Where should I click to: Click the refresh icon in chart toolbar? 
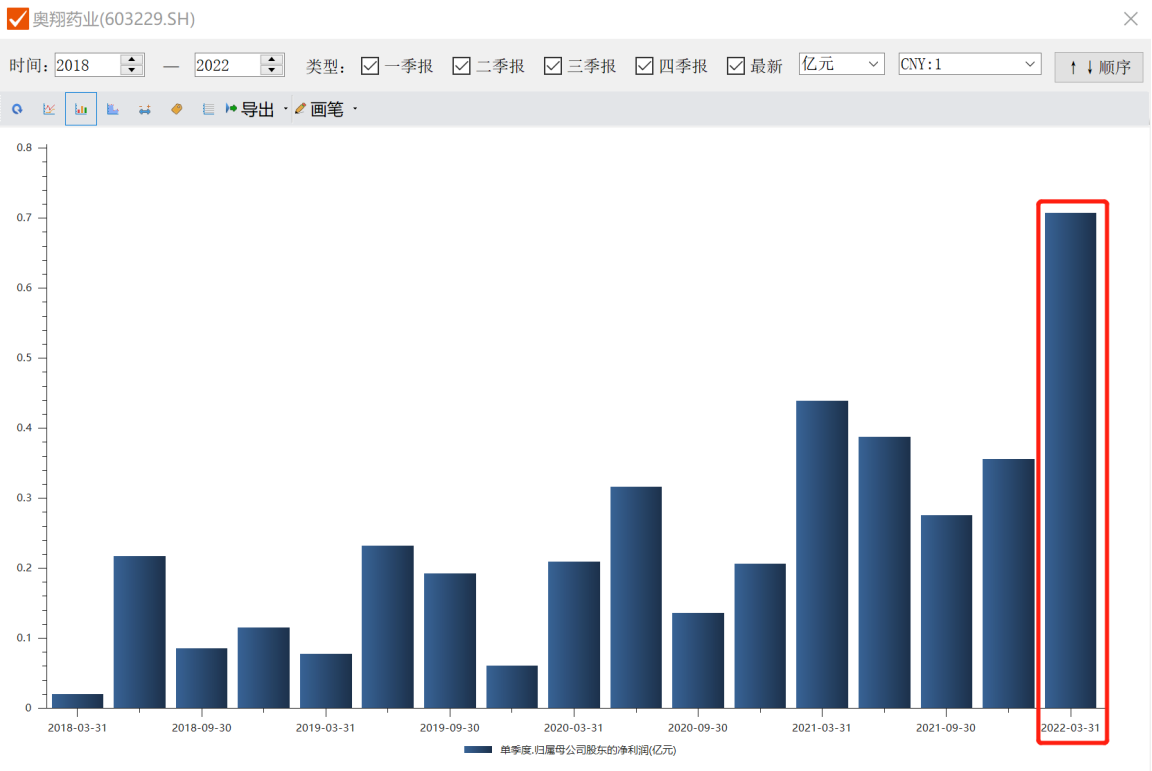tap(17, 109)
